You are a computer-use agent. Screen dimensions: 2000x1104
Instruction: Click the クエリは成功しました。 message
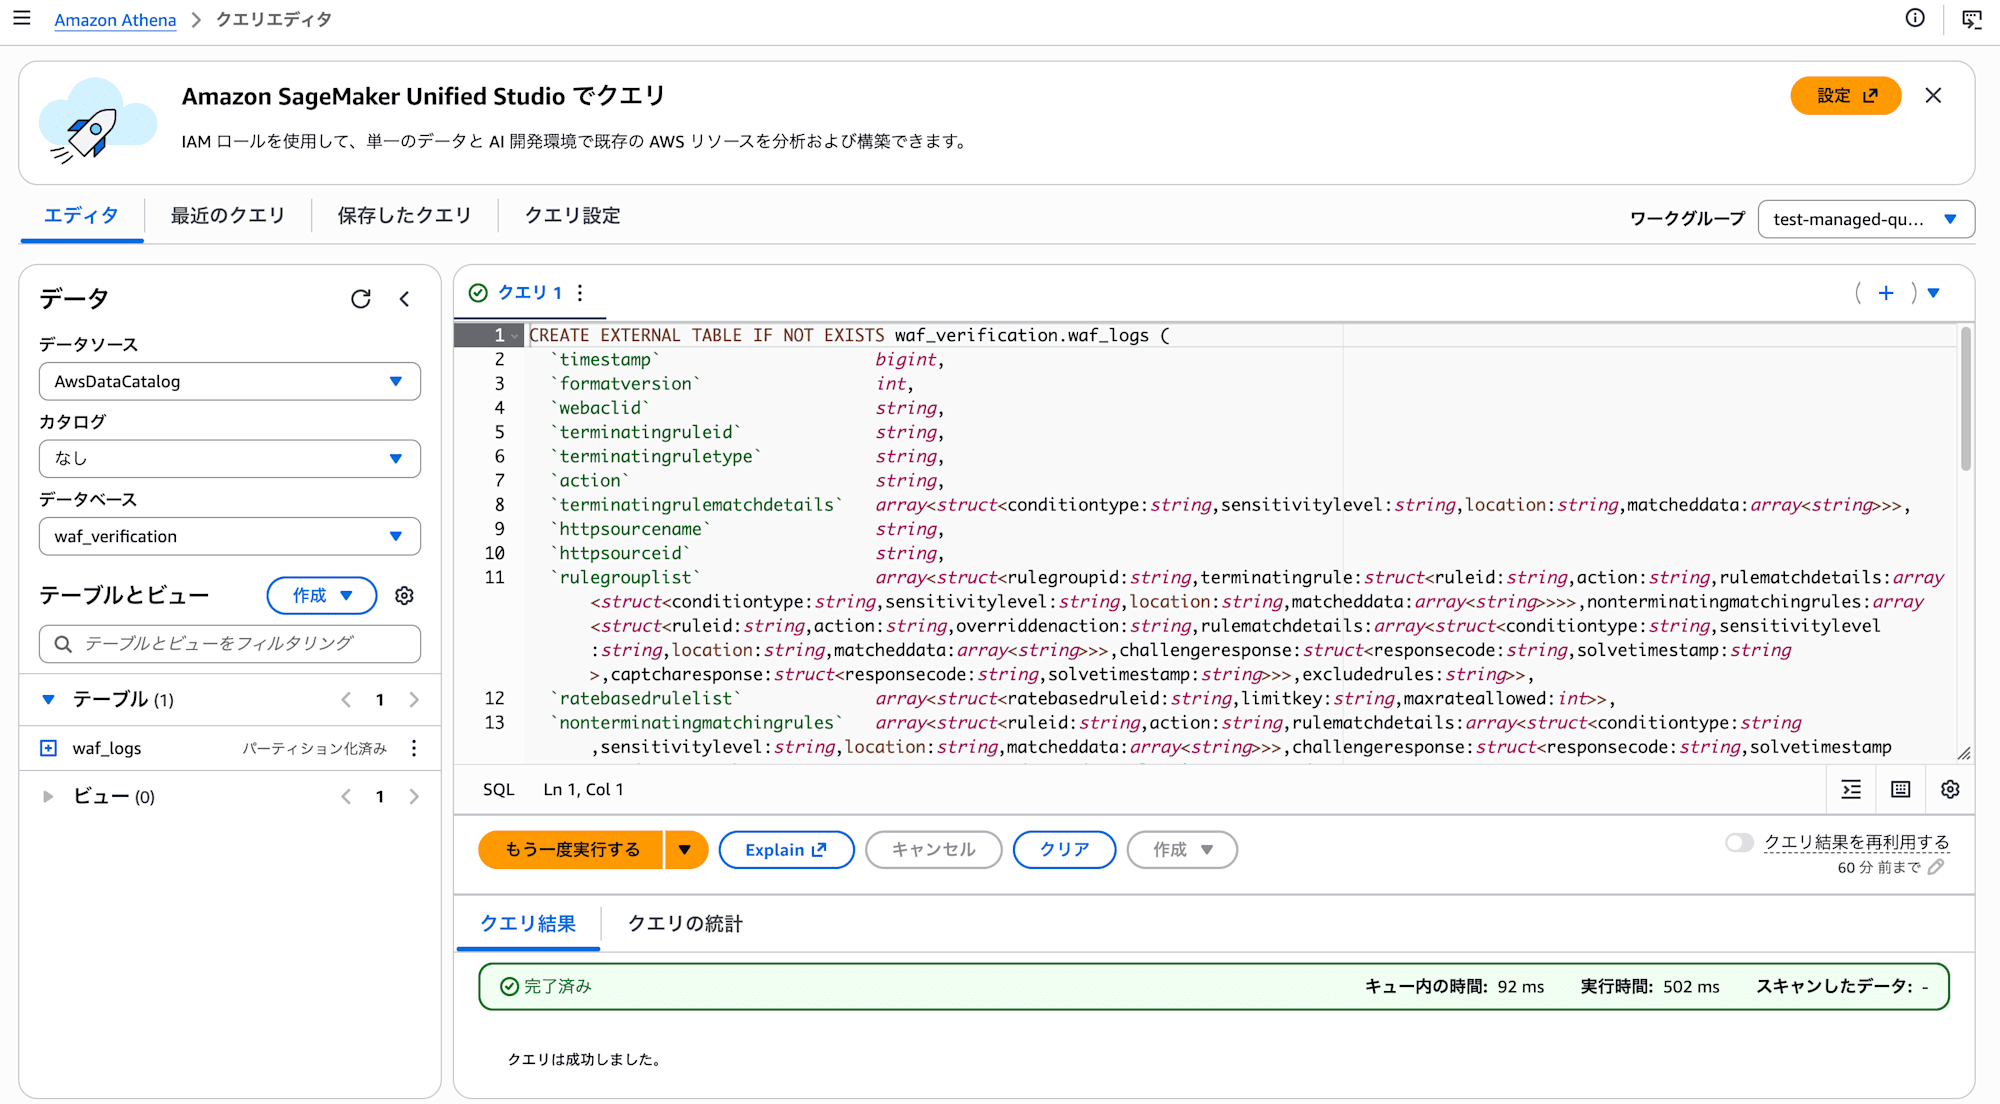click(x=585, y=1059)
